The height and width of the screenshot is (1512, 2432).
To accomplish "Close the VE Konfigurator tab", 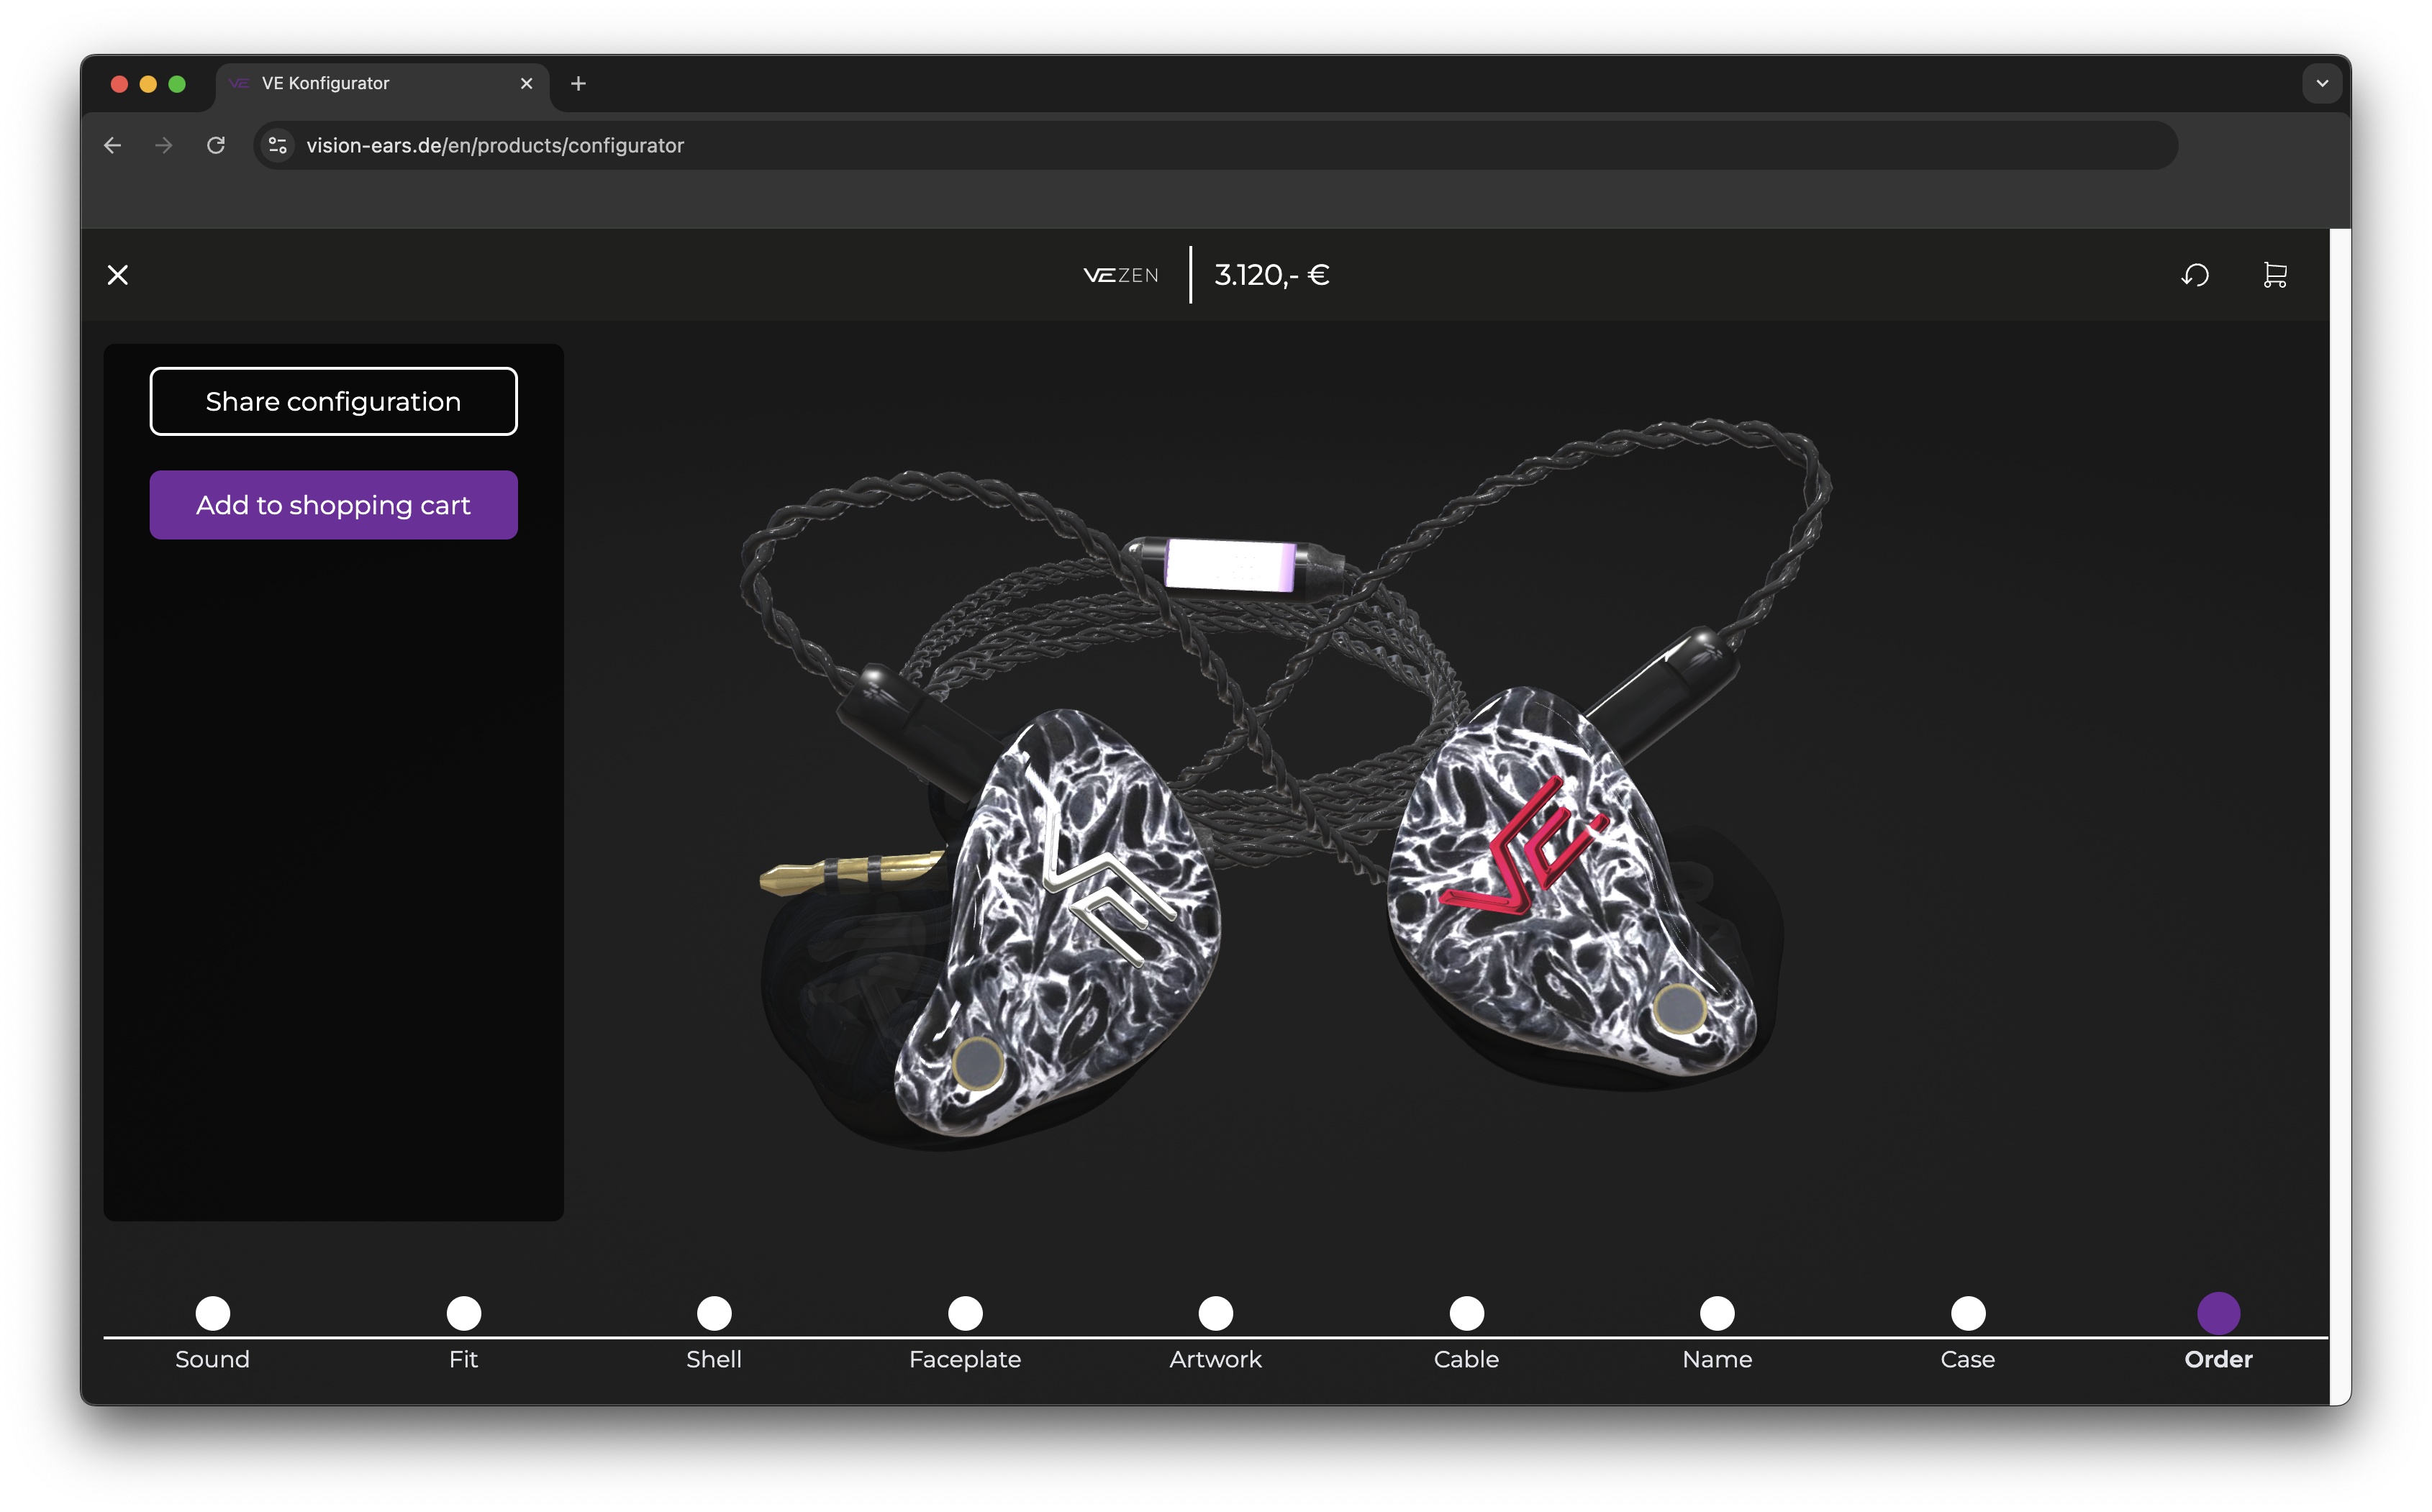I will (x=526, y=84).
